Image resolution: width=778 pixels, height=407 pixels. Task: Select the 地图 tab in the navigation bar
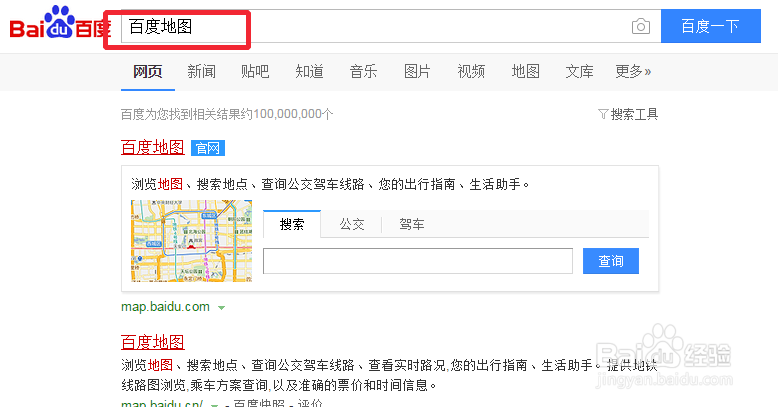(525, 71)
